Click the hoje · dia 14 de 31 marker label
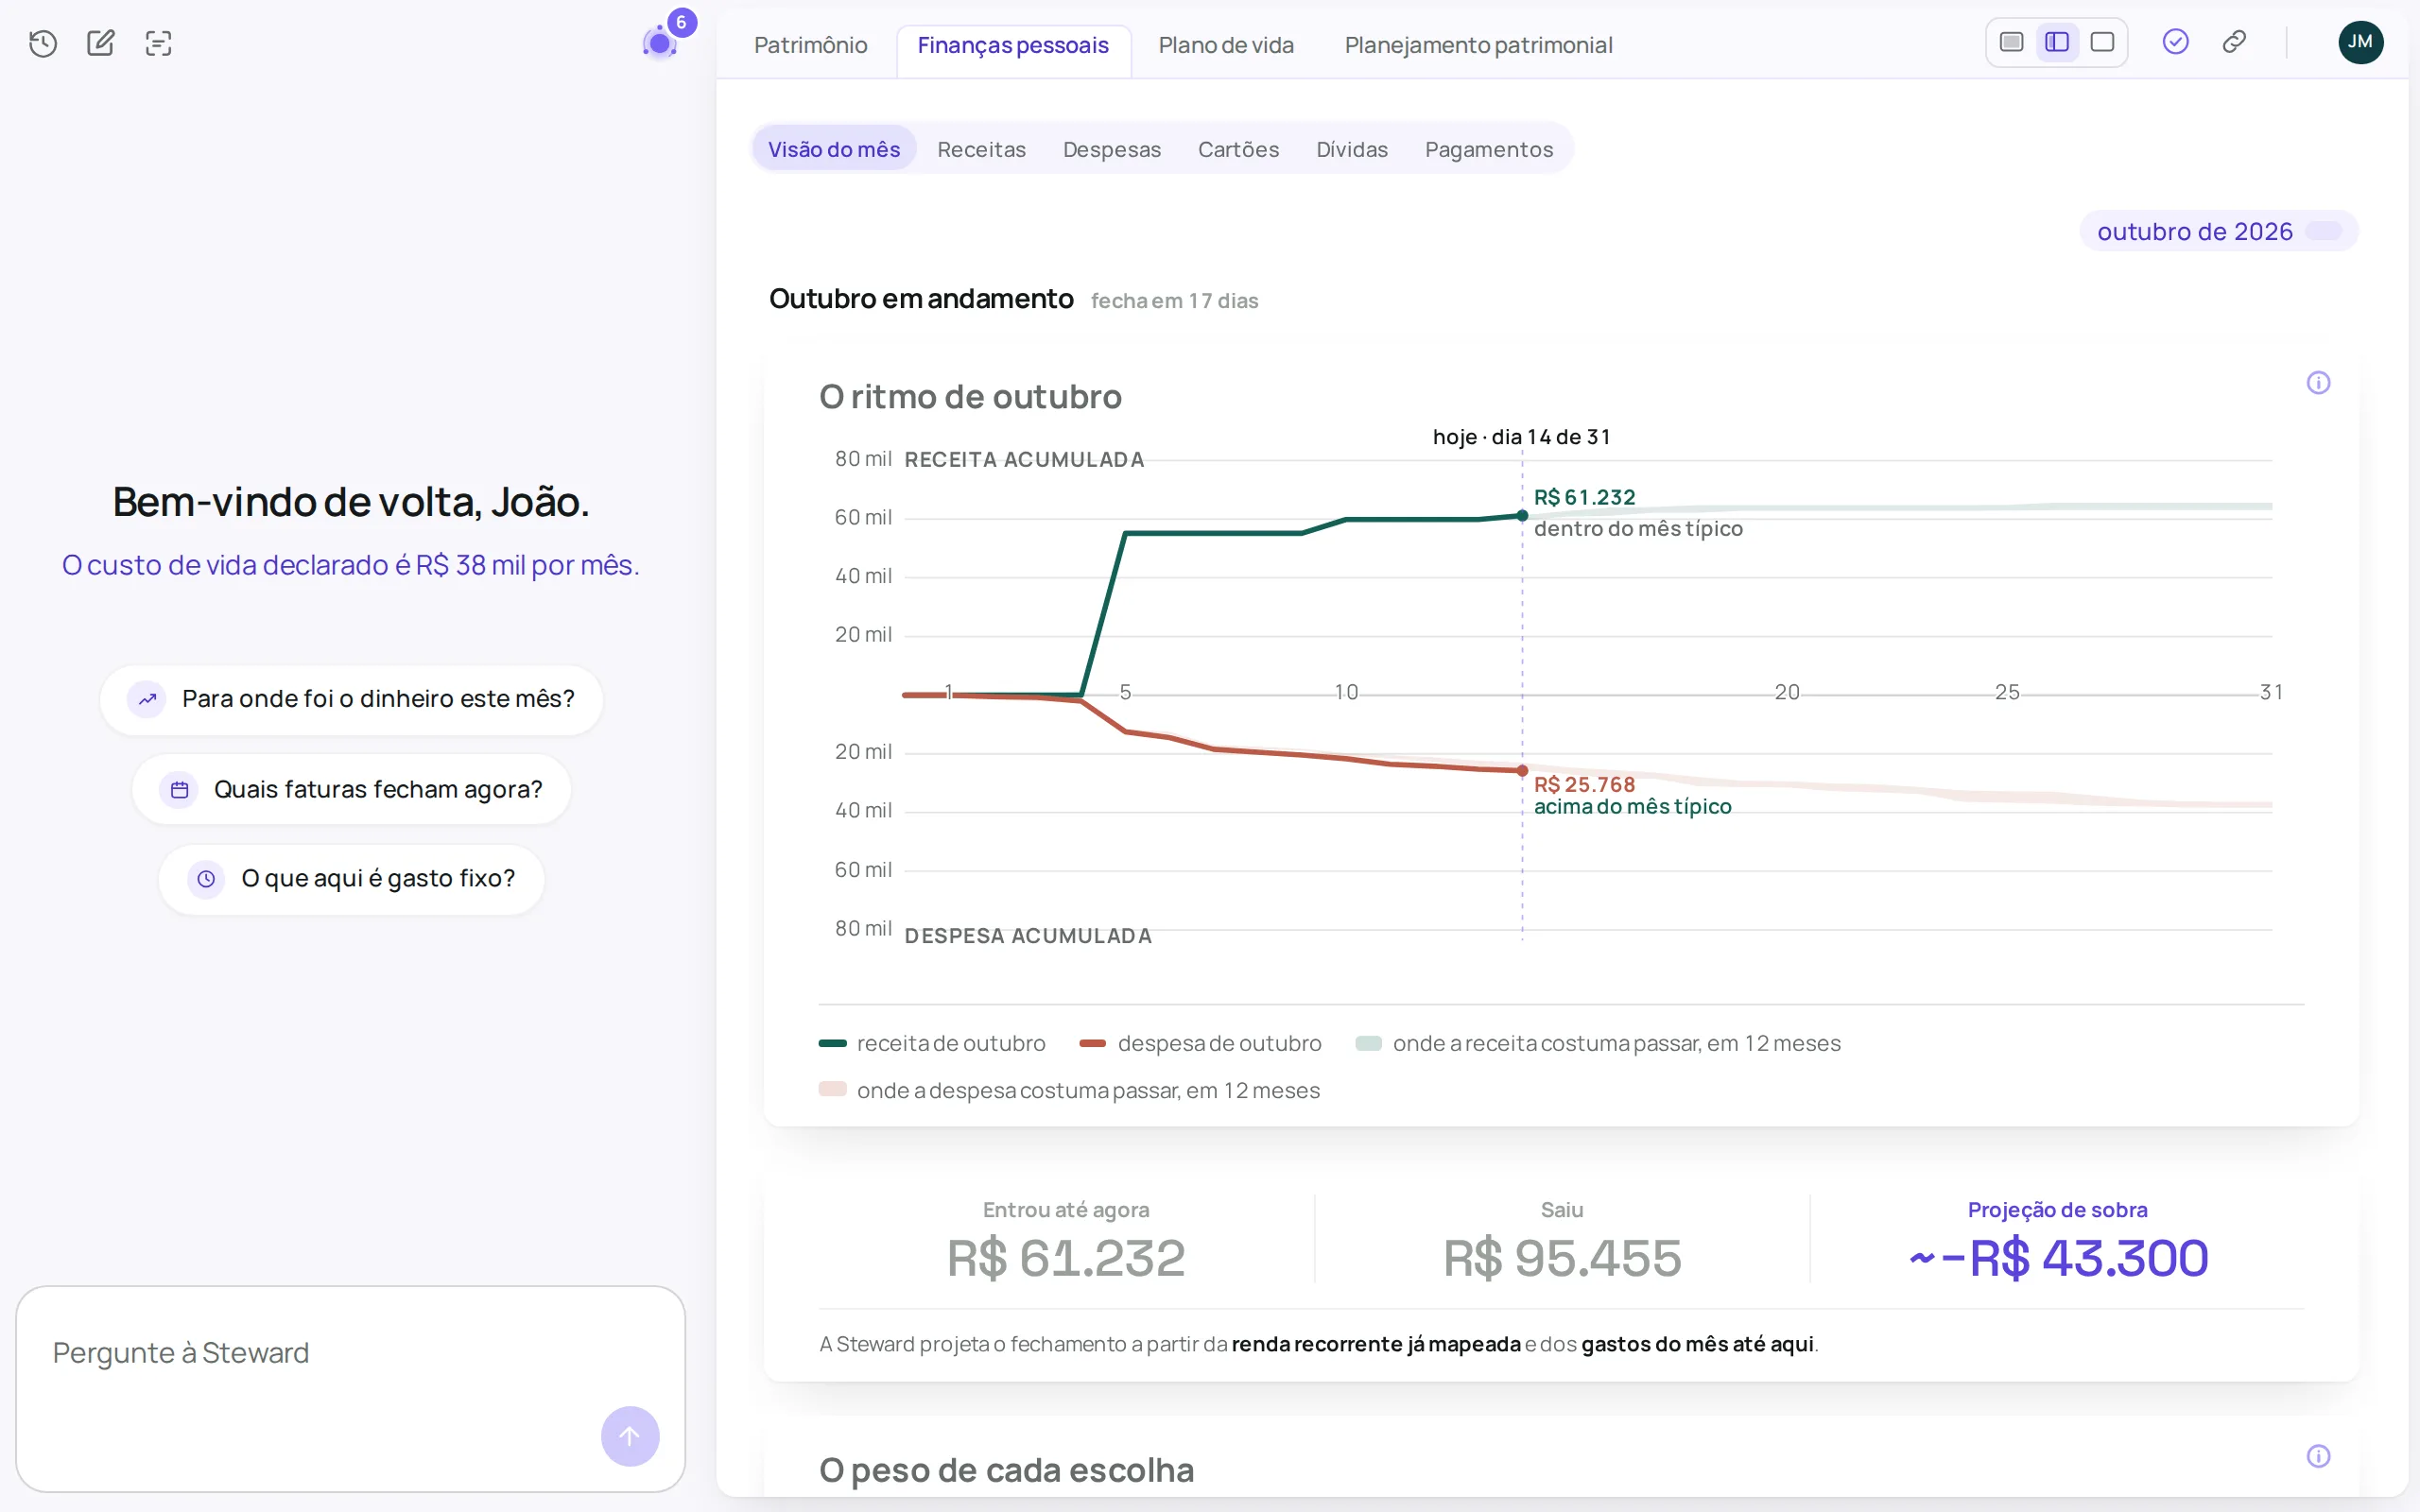This screenshot has height=1512, width=2420. pyautogui.click(x=1521, y=437)
